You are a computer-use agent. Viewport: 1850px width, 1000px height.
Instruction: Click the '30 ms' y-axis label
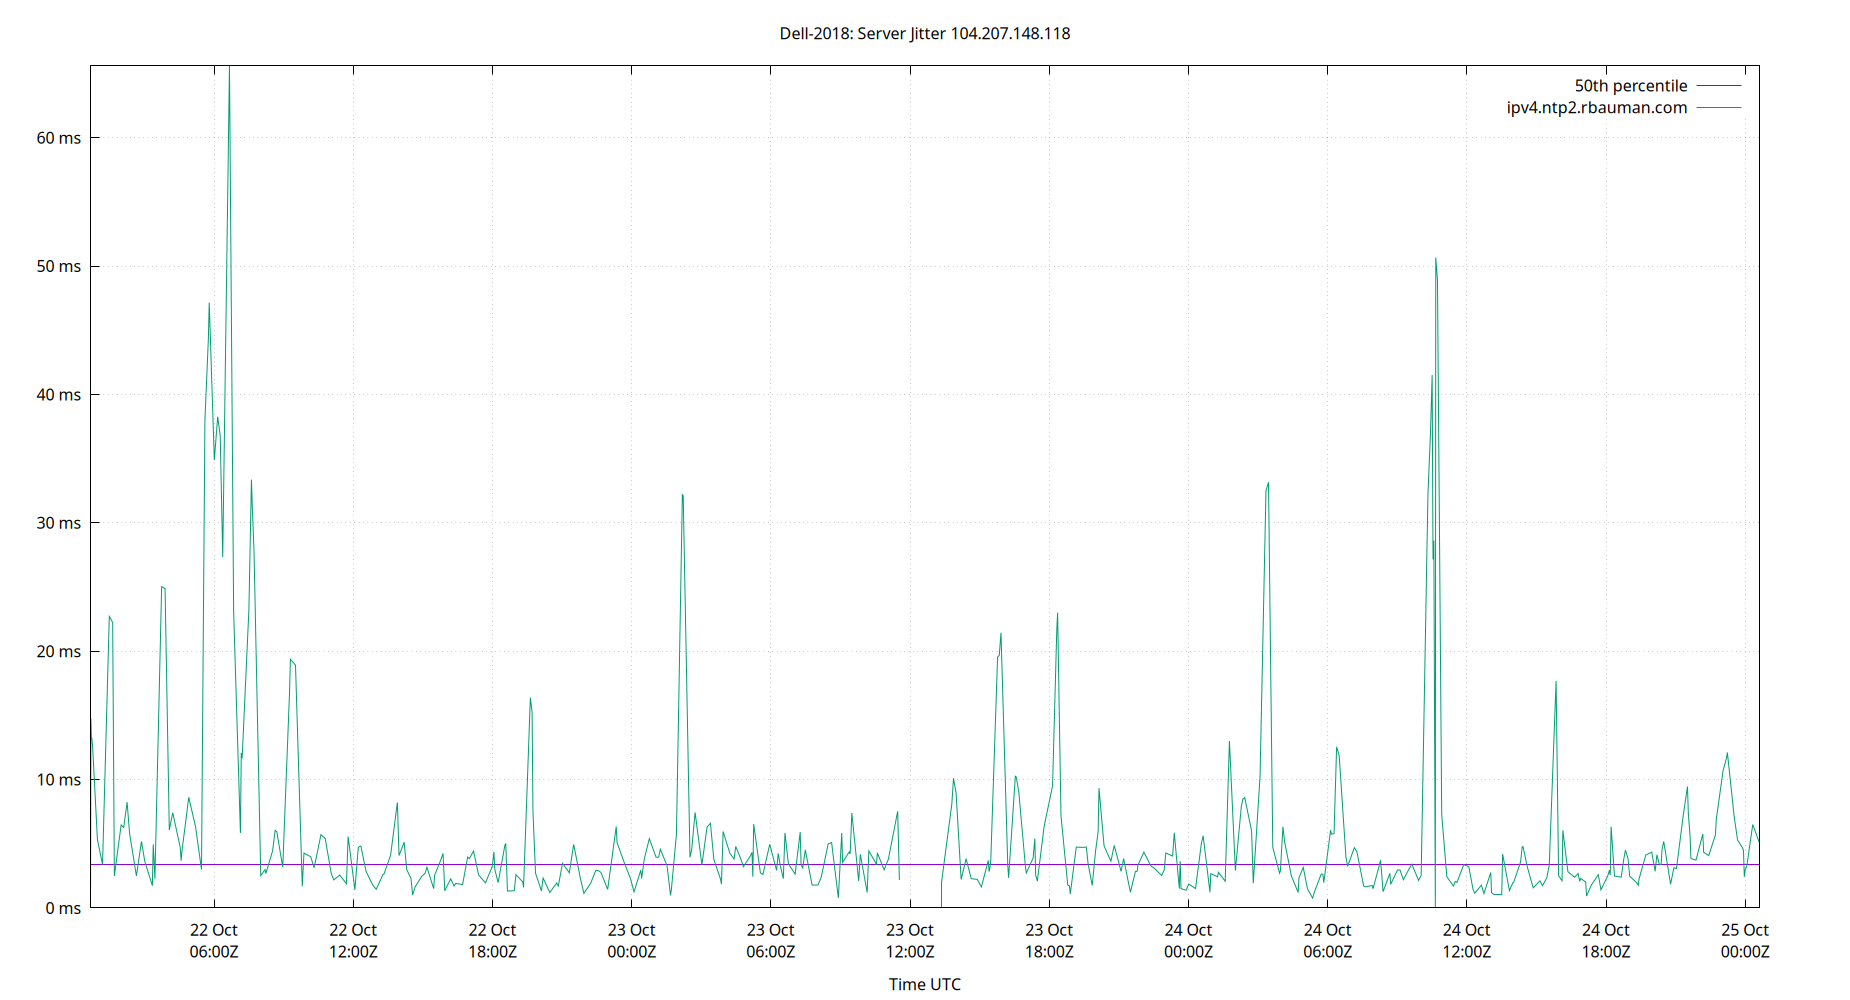click(x=59, y=523)
